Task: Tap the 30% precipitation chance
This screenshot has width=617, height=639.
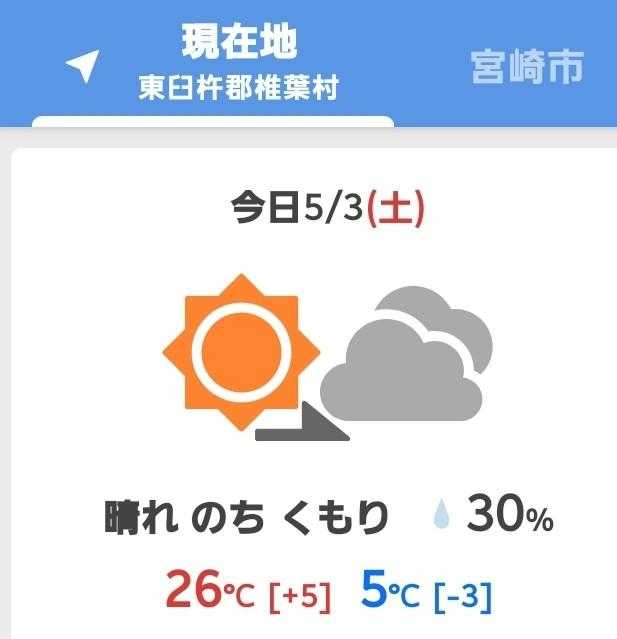Action: (509, 517)
